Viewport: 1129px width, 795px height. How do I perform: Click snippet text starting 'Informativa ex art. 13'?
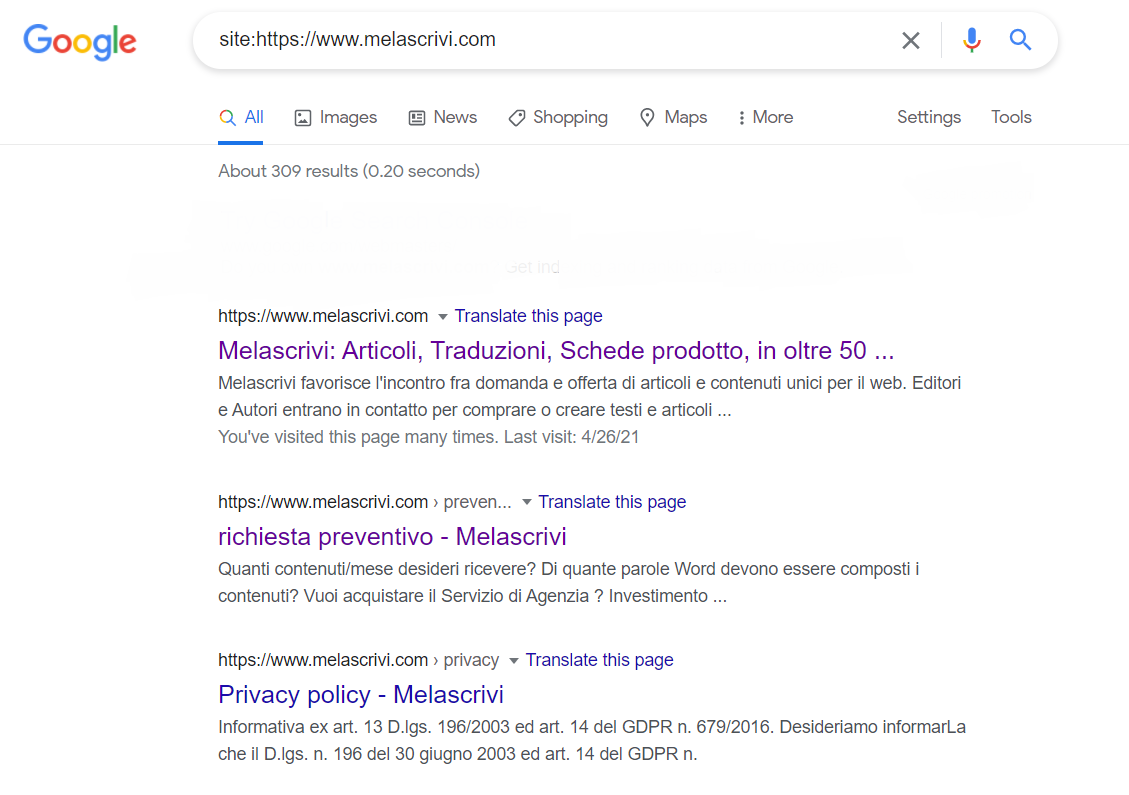(592, 740)
